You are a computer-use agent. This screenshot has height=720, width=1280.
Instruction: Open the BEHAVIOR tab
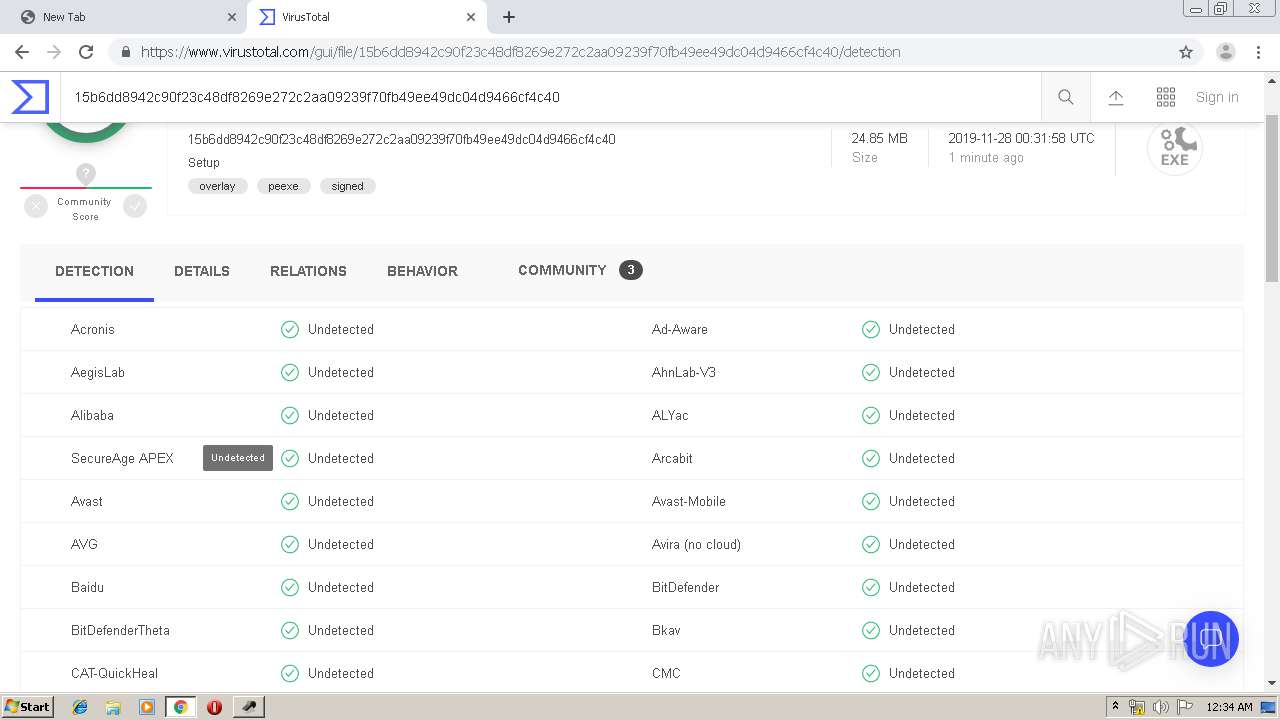pyautogui.click(x=422, y=271)
